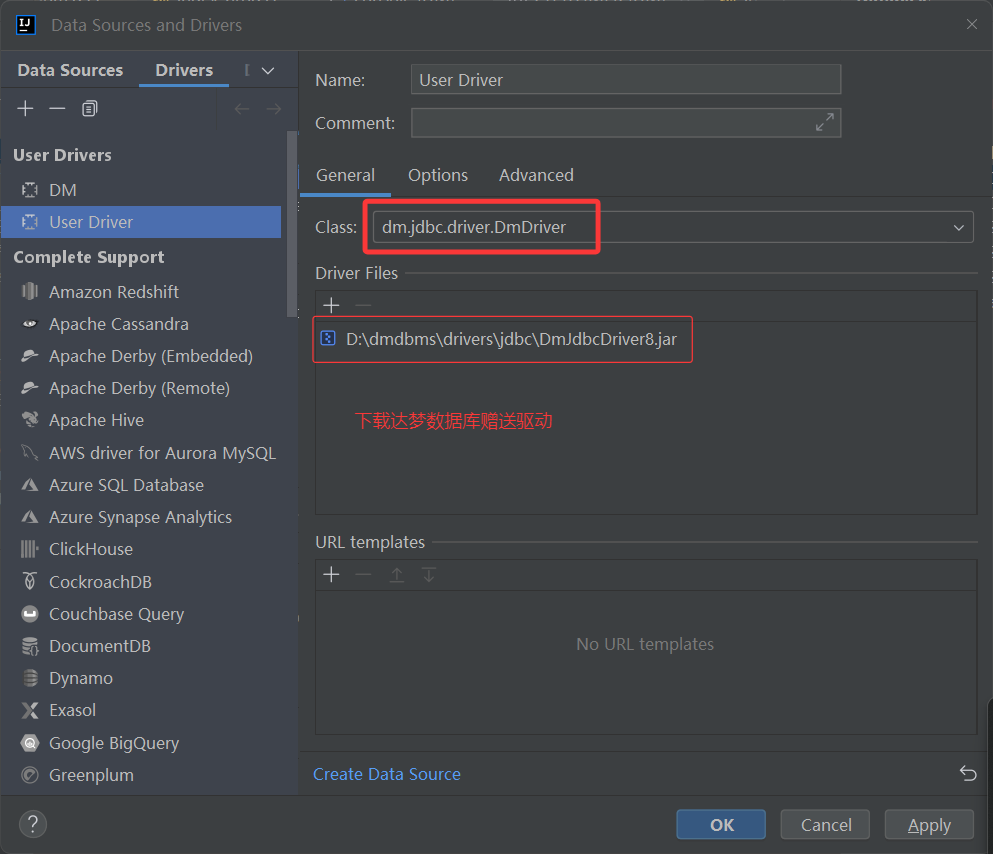
Task: Click the Apache Hive icon
Action: 30,420
